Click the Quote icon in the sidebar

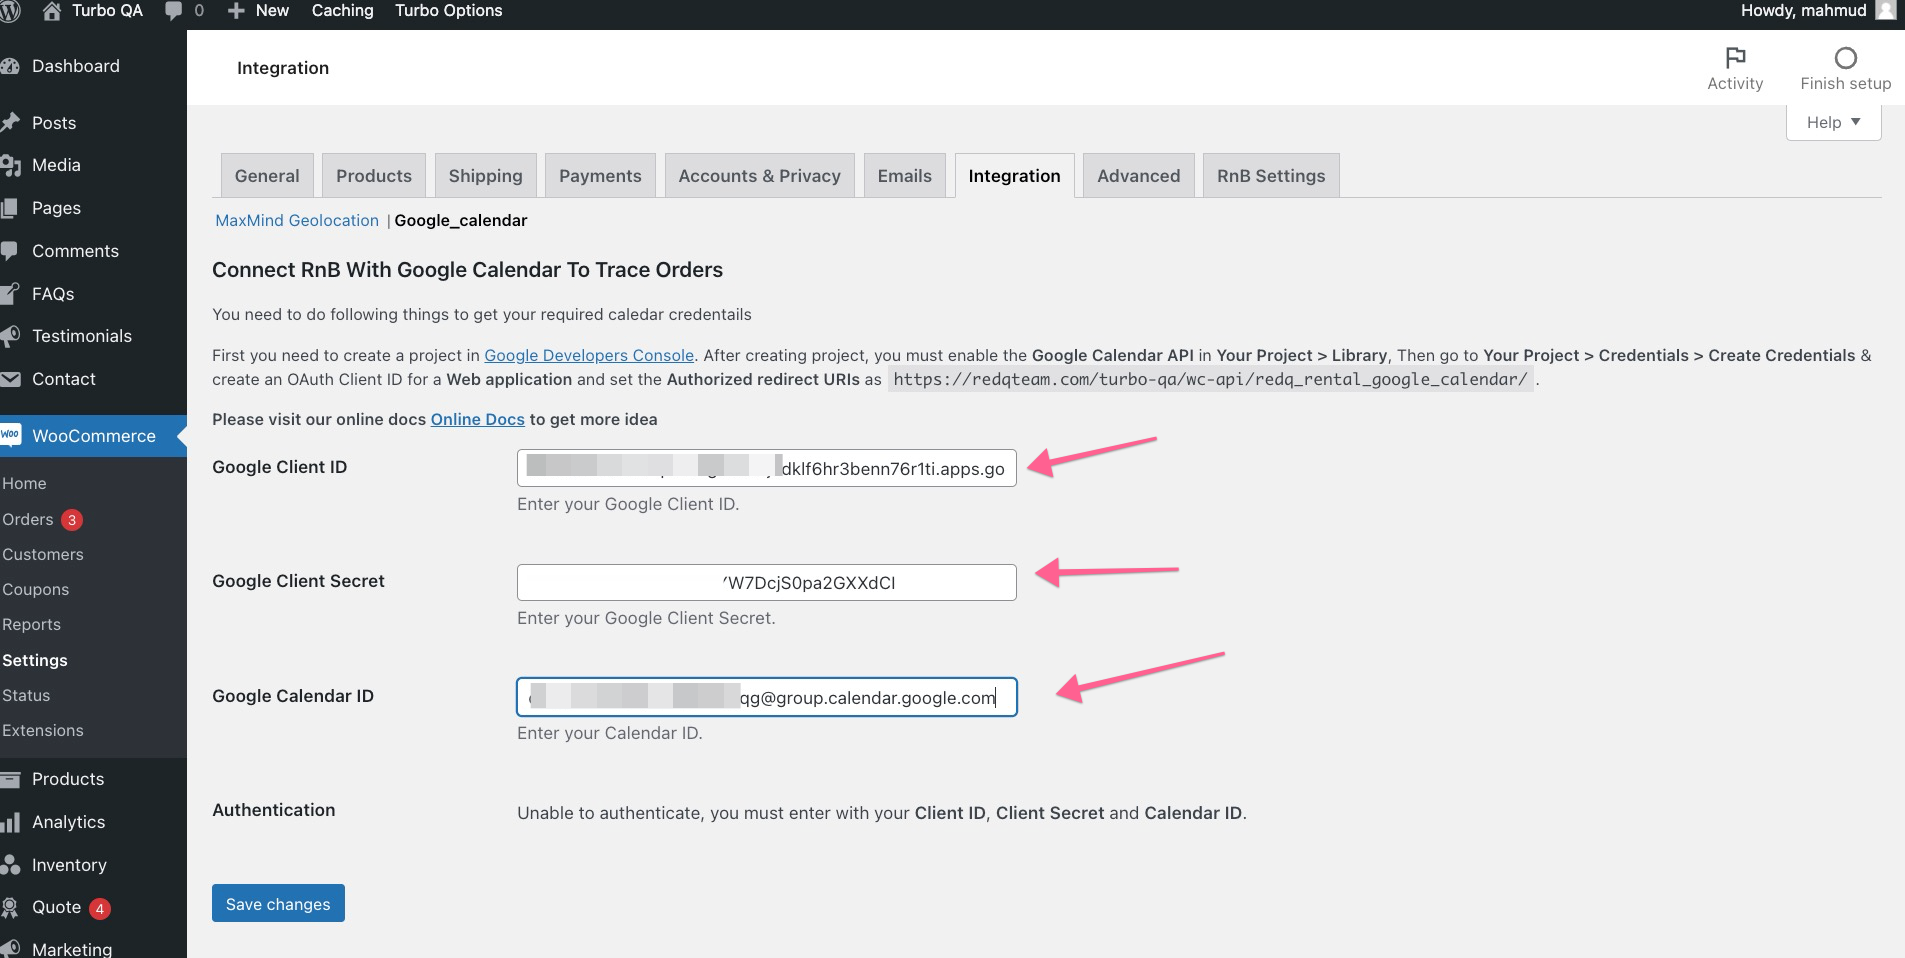10,907
